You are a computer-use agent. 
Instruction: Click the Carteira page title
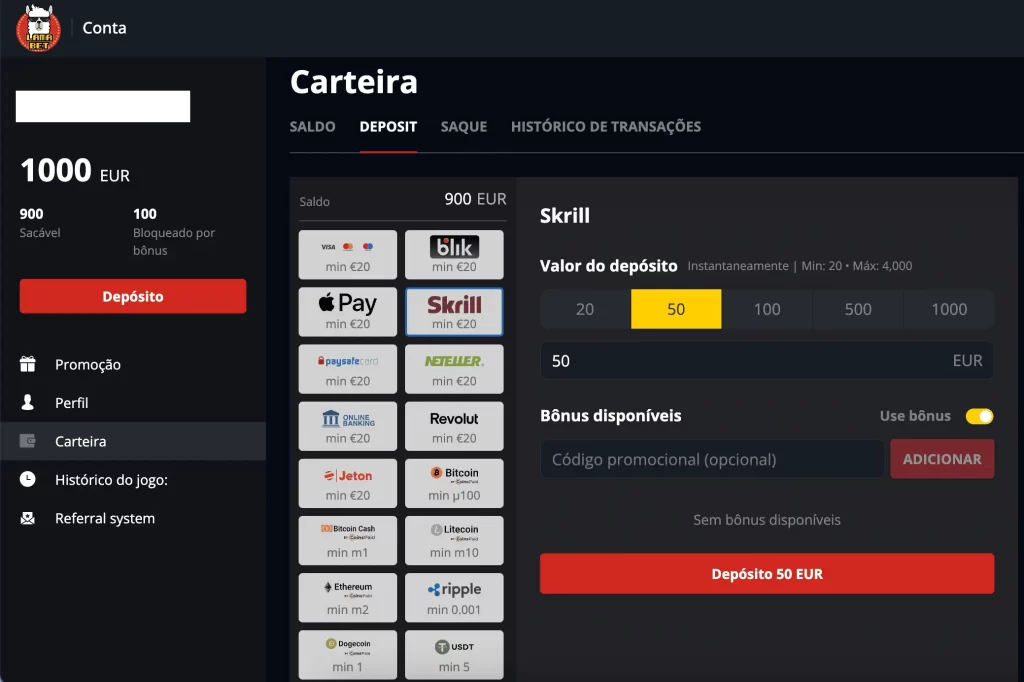[353, 82]
